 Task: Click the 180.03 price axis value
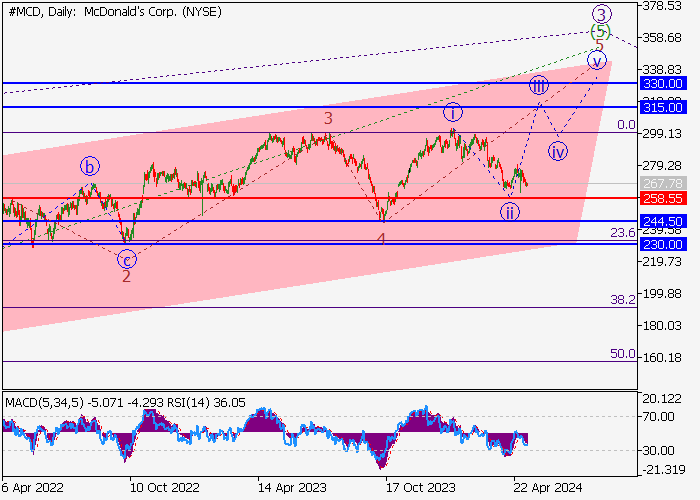coord(662,326)
